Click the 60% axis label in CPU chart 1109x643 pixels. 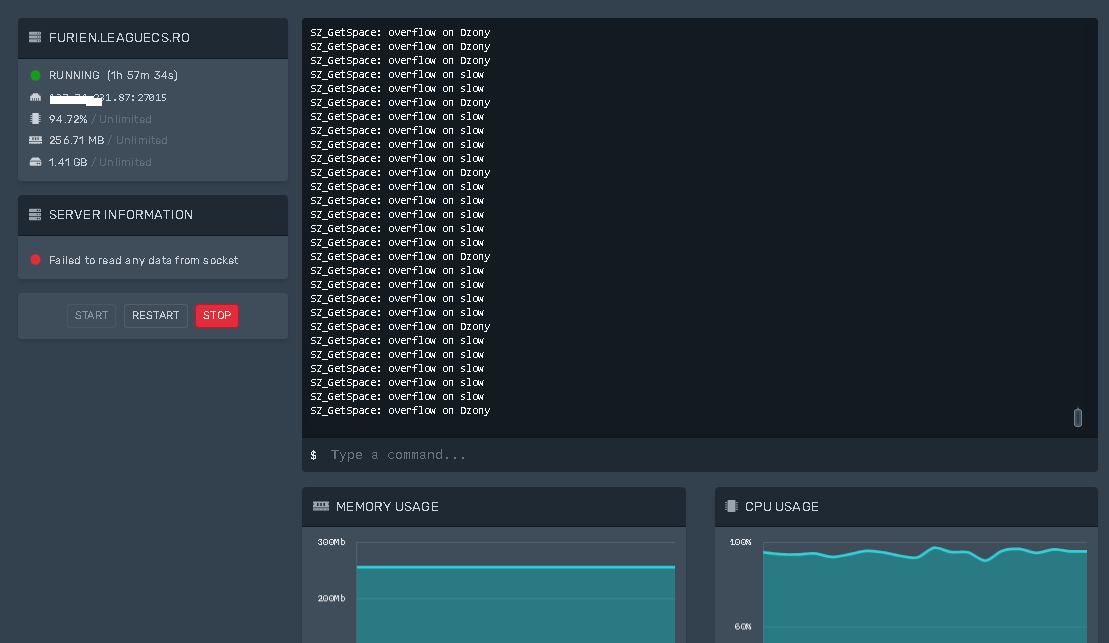click(743, 627)
